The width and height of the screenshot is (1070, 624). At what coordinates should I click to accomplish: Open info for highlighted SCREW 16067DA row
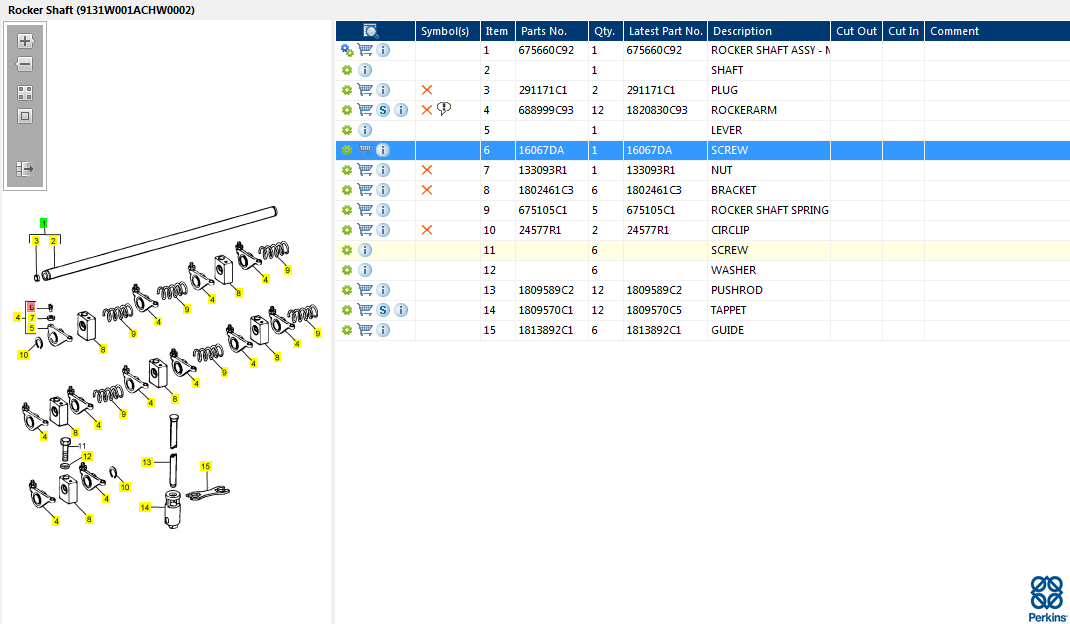pyautogui.click(x=384, y=150)
